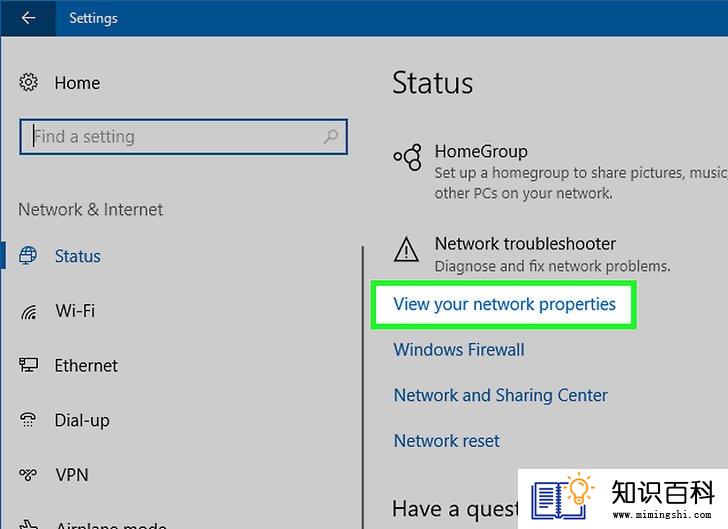The height and width of the screenshot is (529, 728).
Task: Click the Home gear icon
Action: 28,82
